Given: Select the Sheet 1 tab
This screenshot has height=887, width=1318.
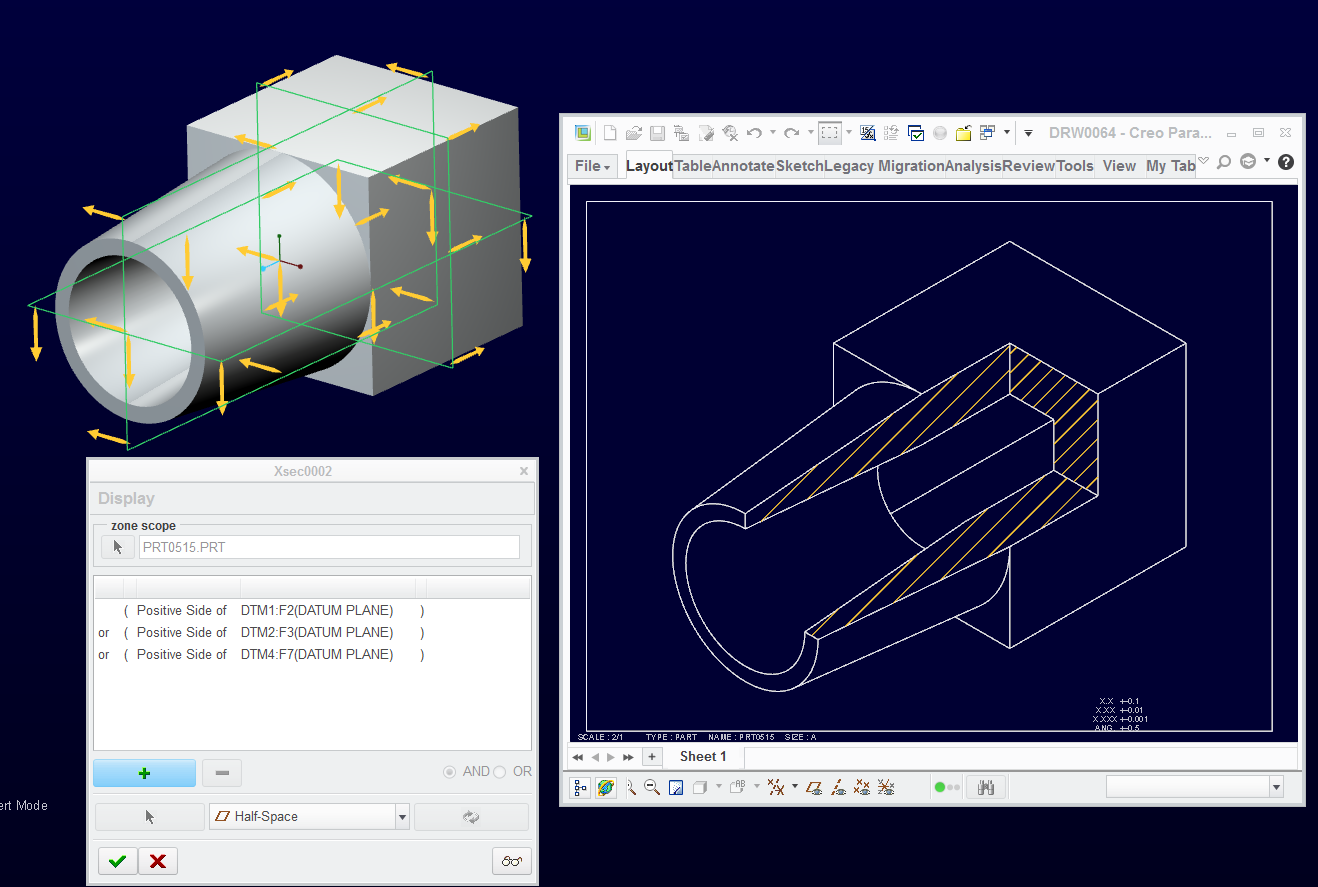Looking at the screenshot, I should point(703,756).
